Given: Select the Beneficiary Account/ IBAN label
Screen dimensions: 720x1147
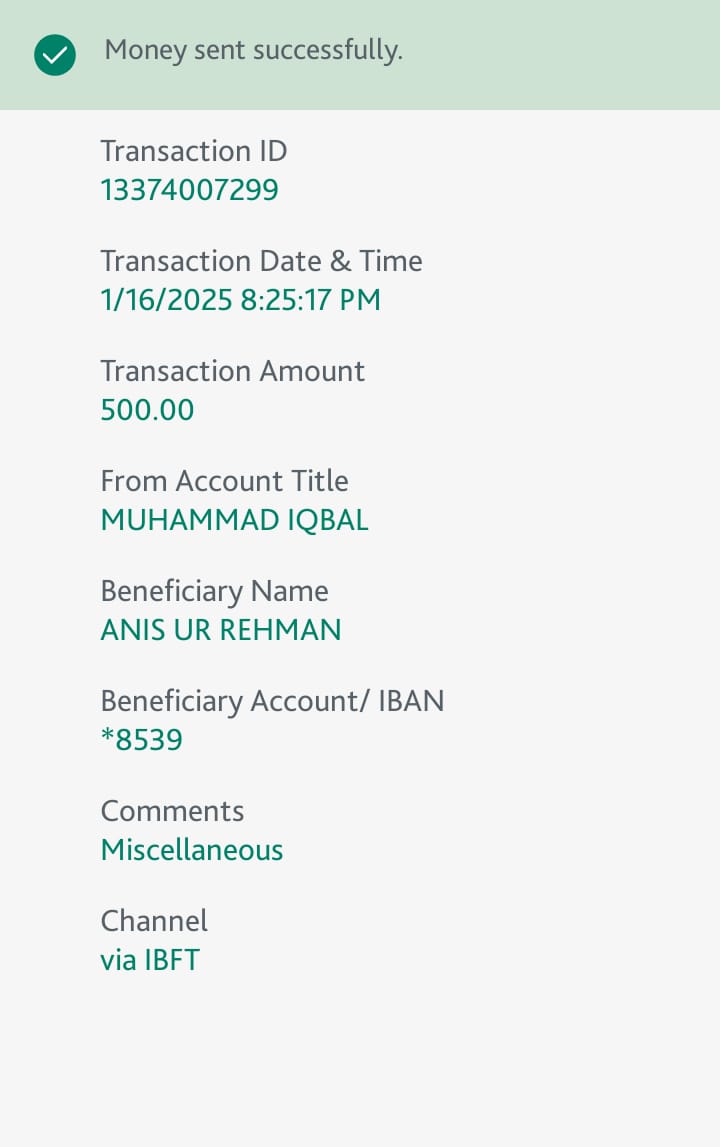Looking at the screenshot, I should pyautogui.click(x=272, y=701).
